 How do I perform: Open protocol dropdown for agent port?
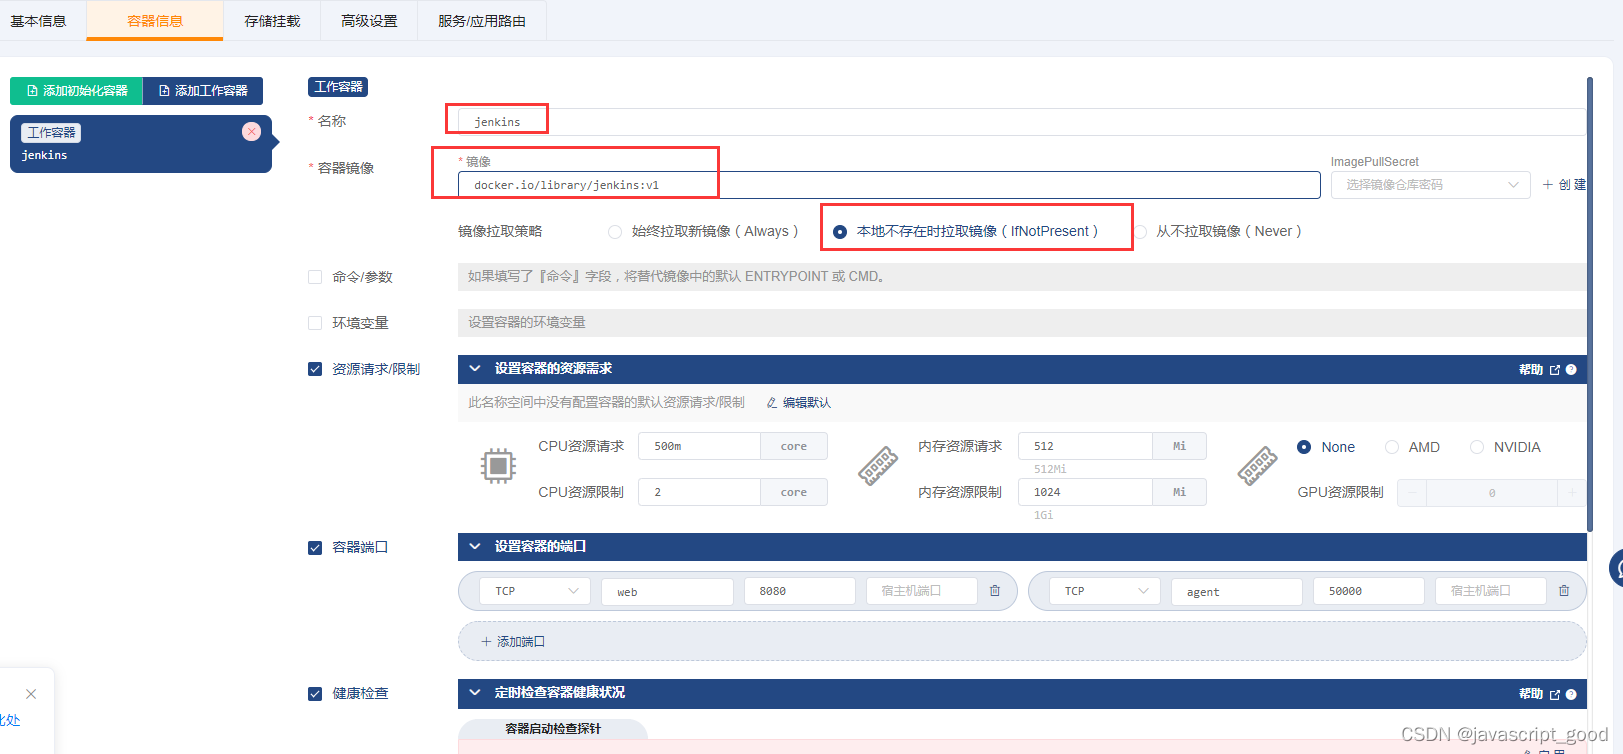[x=1105, y=591]
